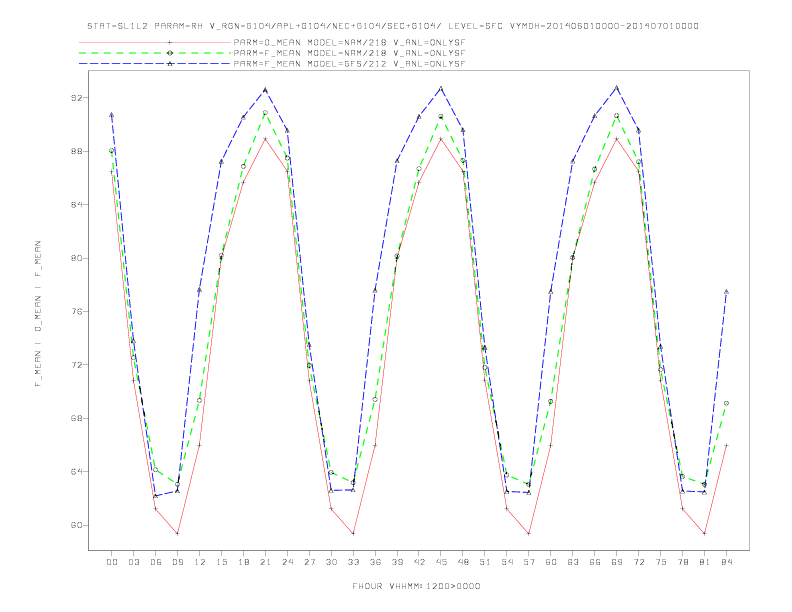Click the green NAM circle marker at hour 84
Image resolution: width=792 pixels, height=612 pixels.
(x=726, y=403)
